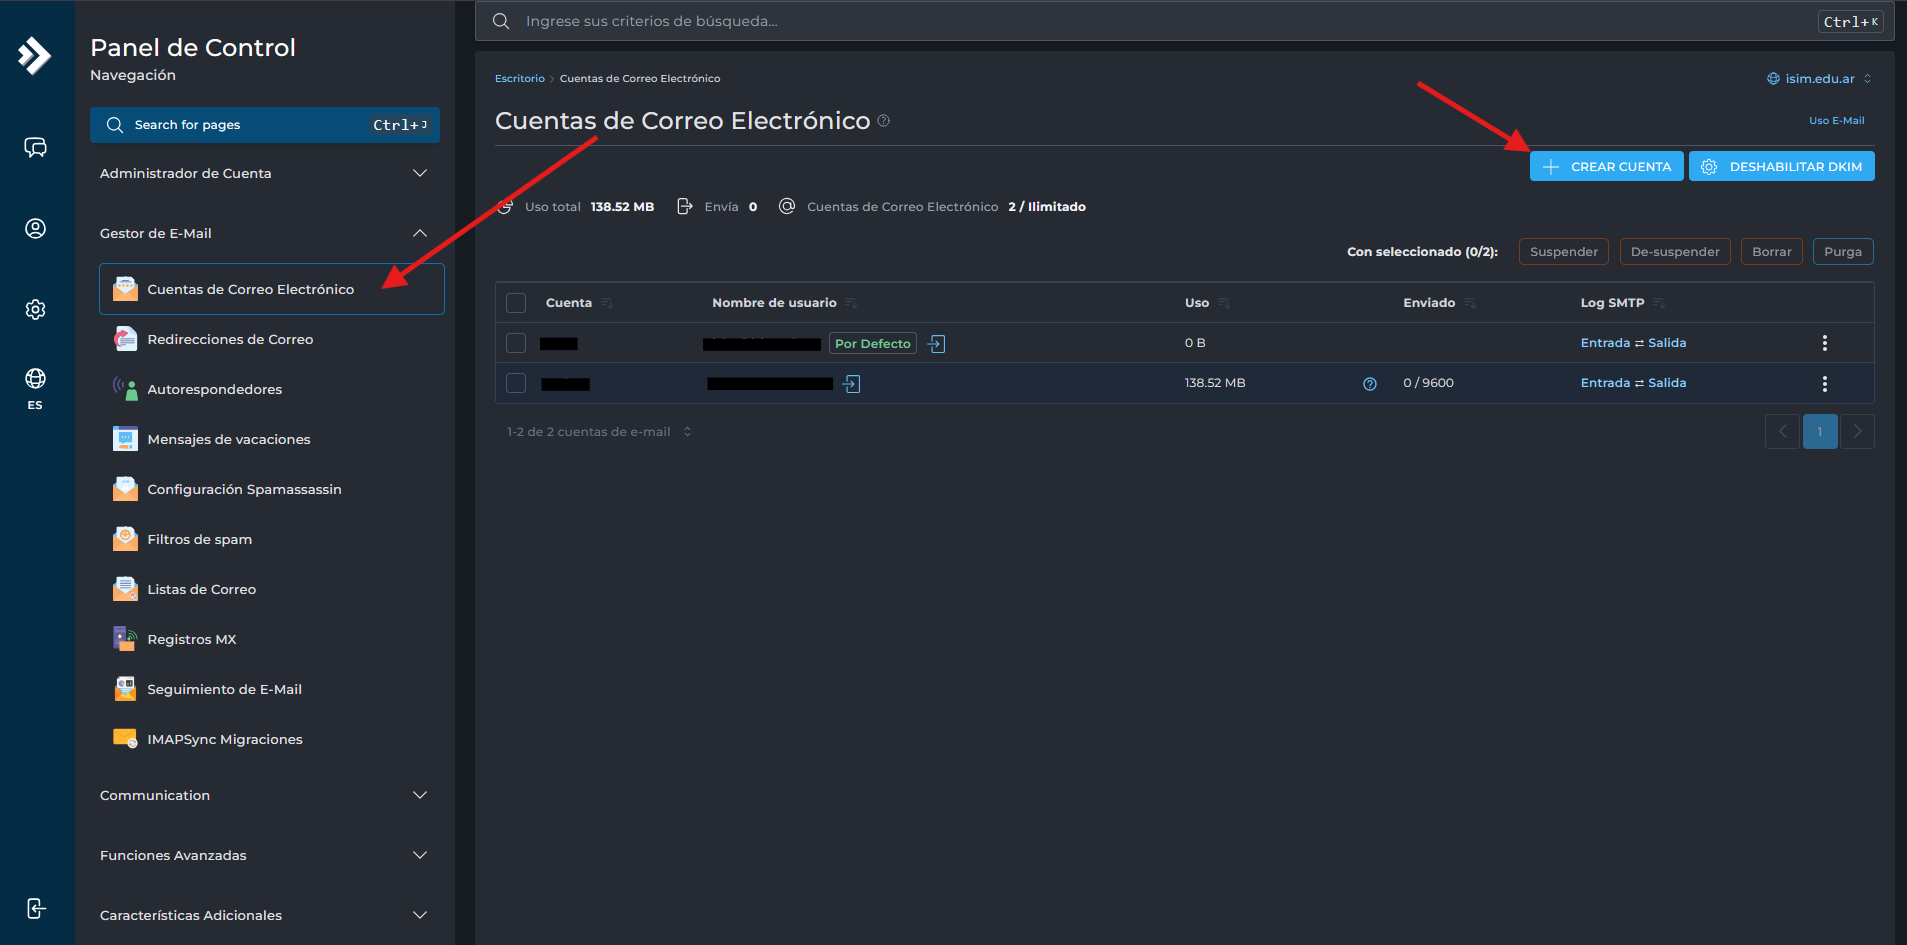This screenshot has width=1907, height=945.
Task: Select the checkbox for the 138.52 MB account
Action: tap(516, 383)
